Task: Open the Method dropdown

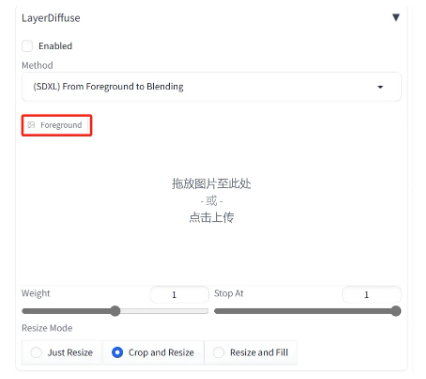Action: pos(211,87)
